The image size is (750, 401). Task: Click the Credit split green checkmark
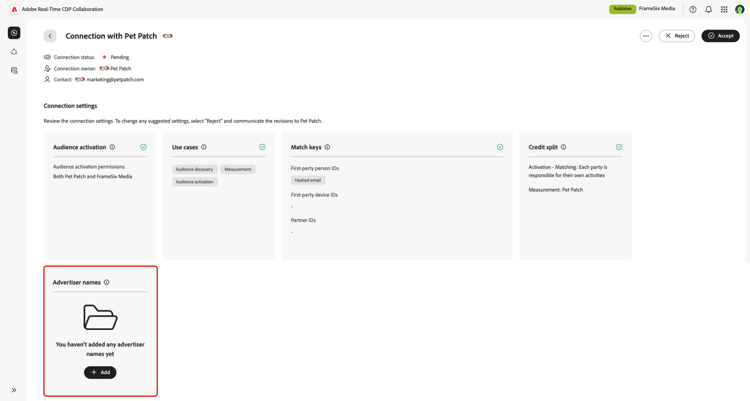pos(619,147)
